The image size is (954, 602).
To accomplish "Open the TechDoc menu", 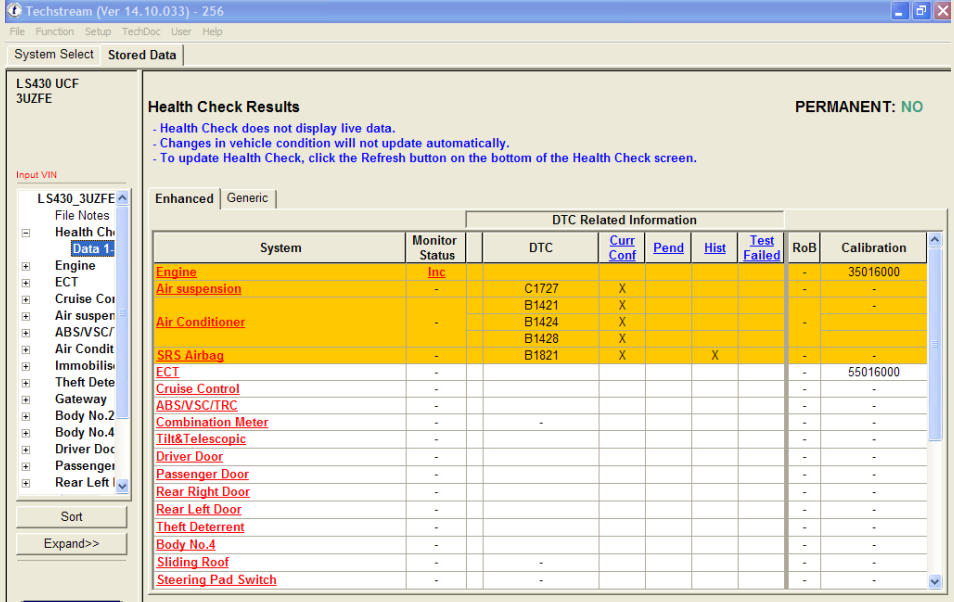I will pos(140,32).
